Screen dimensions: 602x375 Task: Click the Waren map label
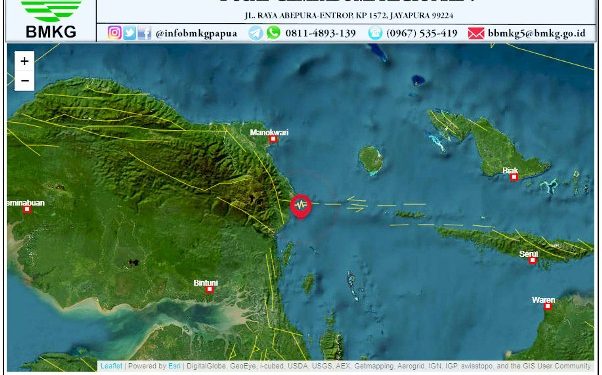click(x=544, y=300)
